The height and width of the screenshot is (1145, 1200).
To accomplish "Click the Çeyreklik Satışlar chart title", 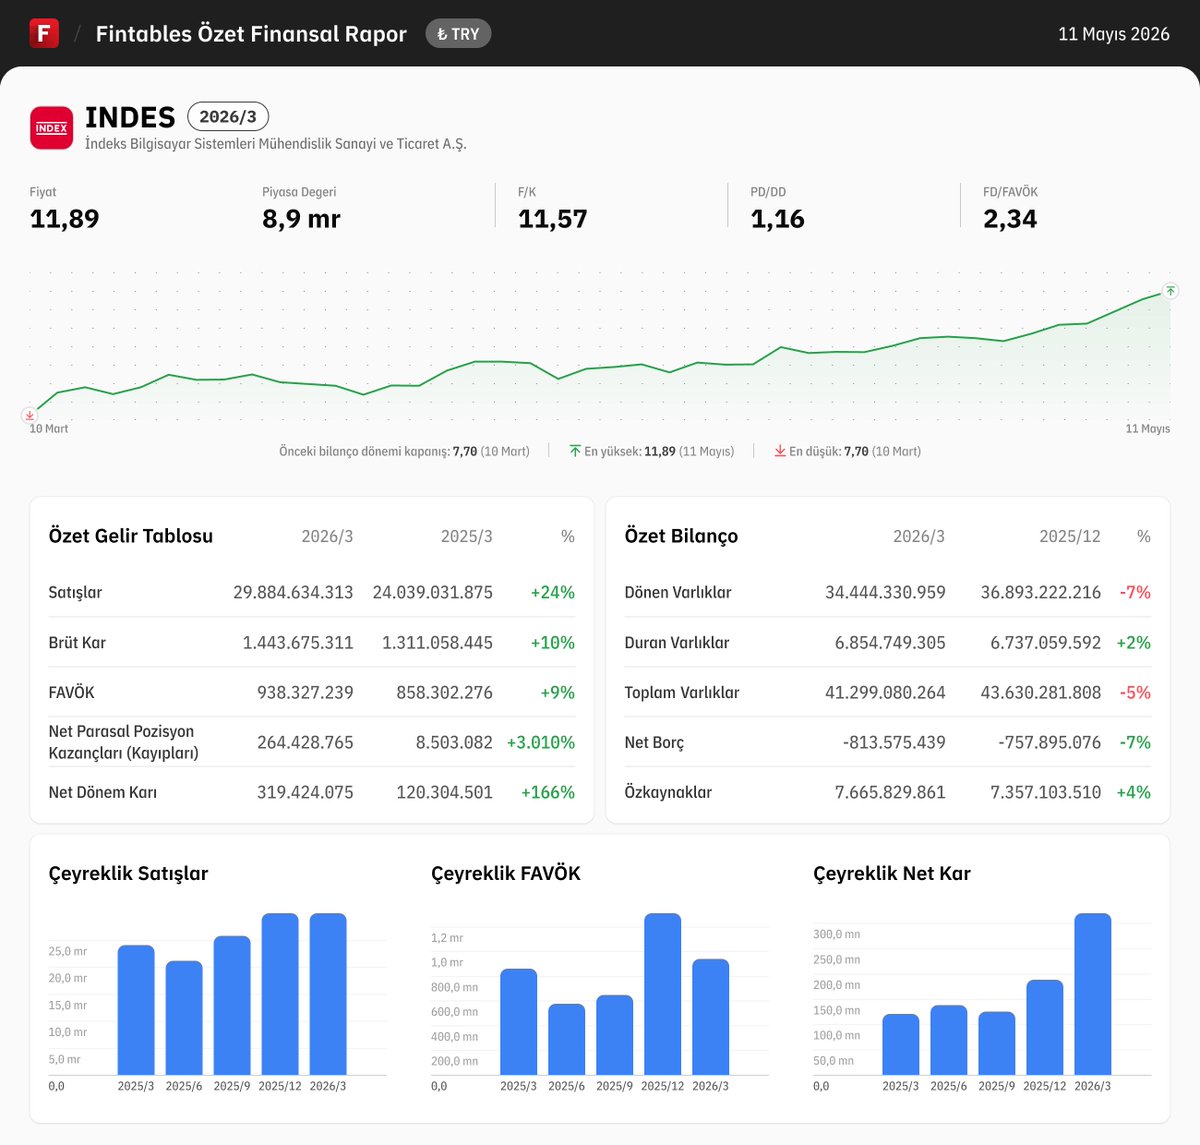I will tap(128, 873).
